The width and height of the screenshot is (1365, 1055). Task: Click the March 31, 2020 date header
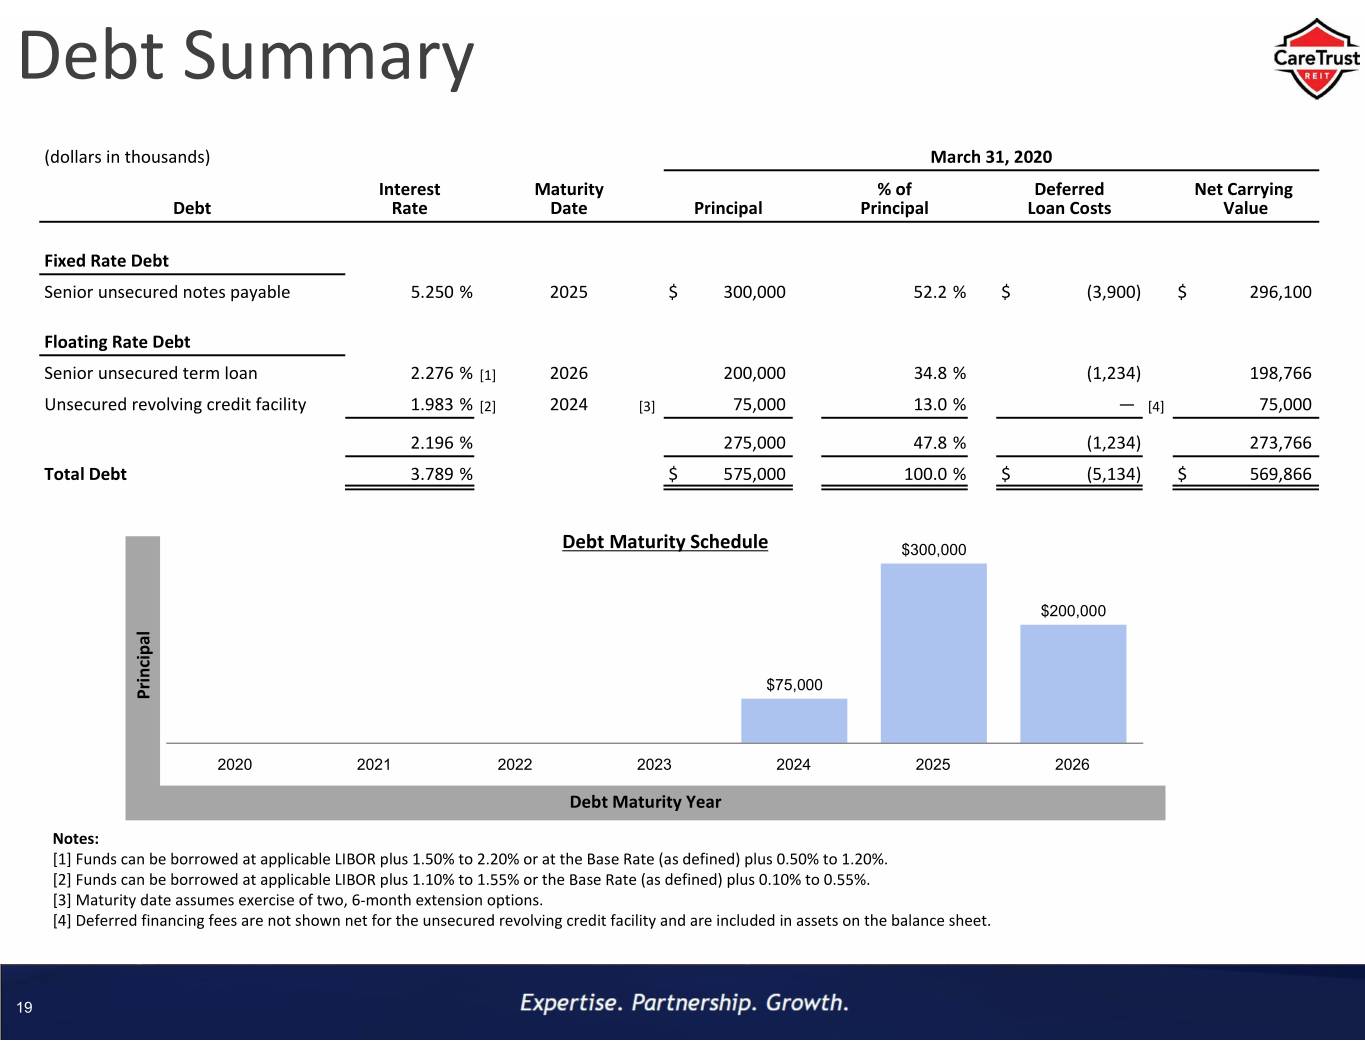pos(991,157)
